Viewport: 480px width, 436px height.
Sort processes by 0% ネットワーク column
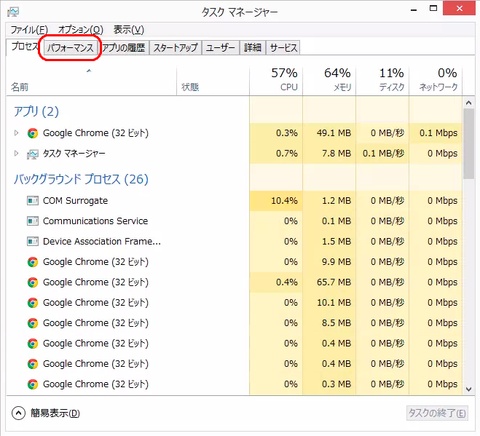click(x=436, y=81)
